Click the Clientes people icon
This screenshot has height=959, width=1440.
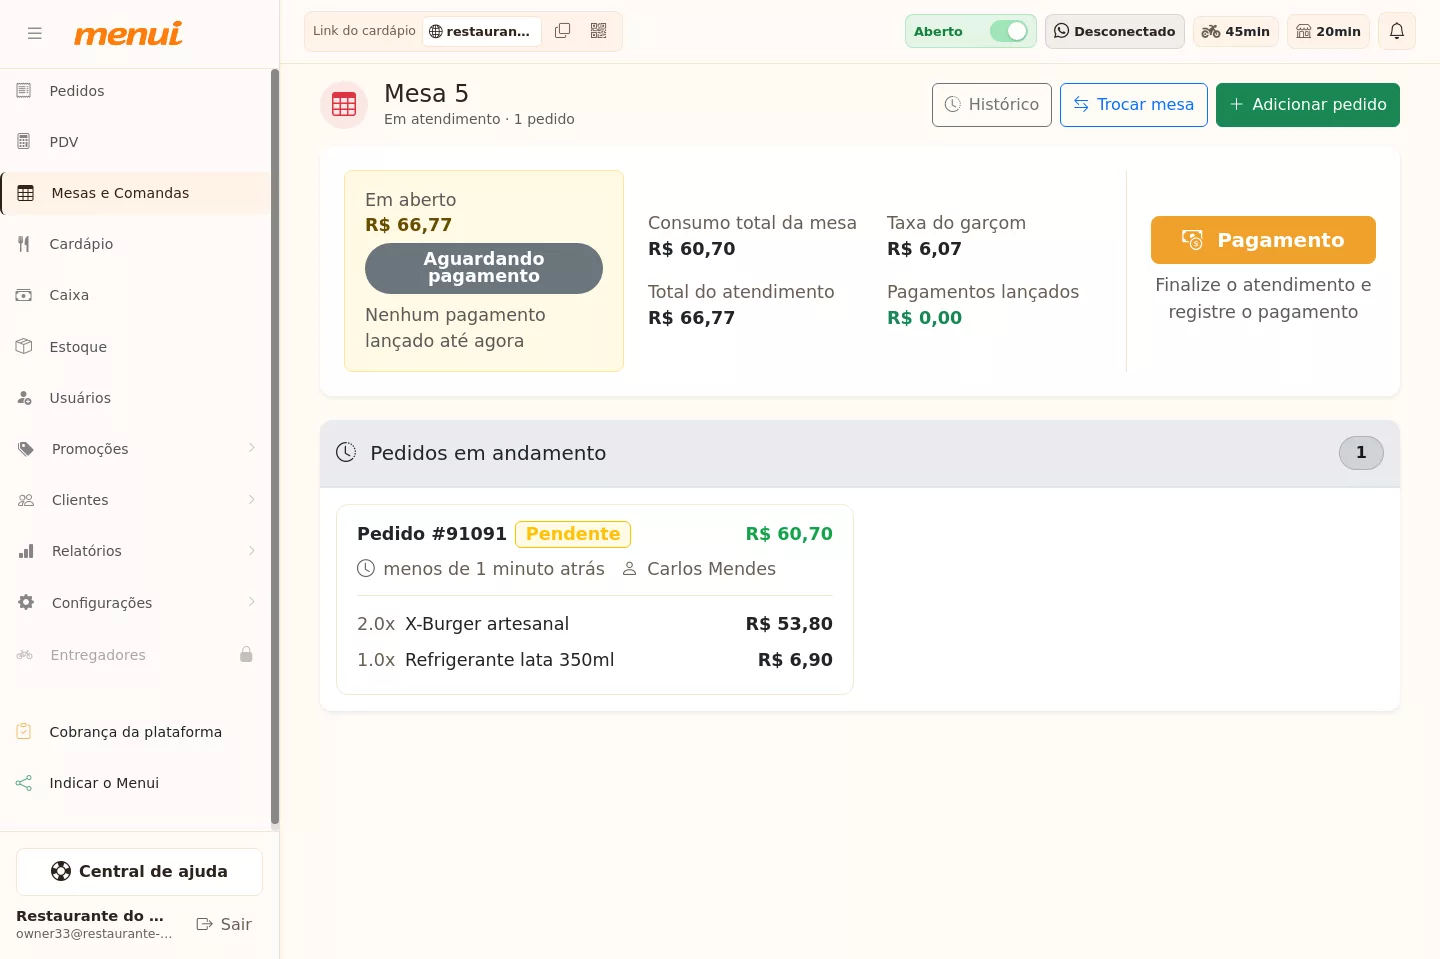(26, 500)
